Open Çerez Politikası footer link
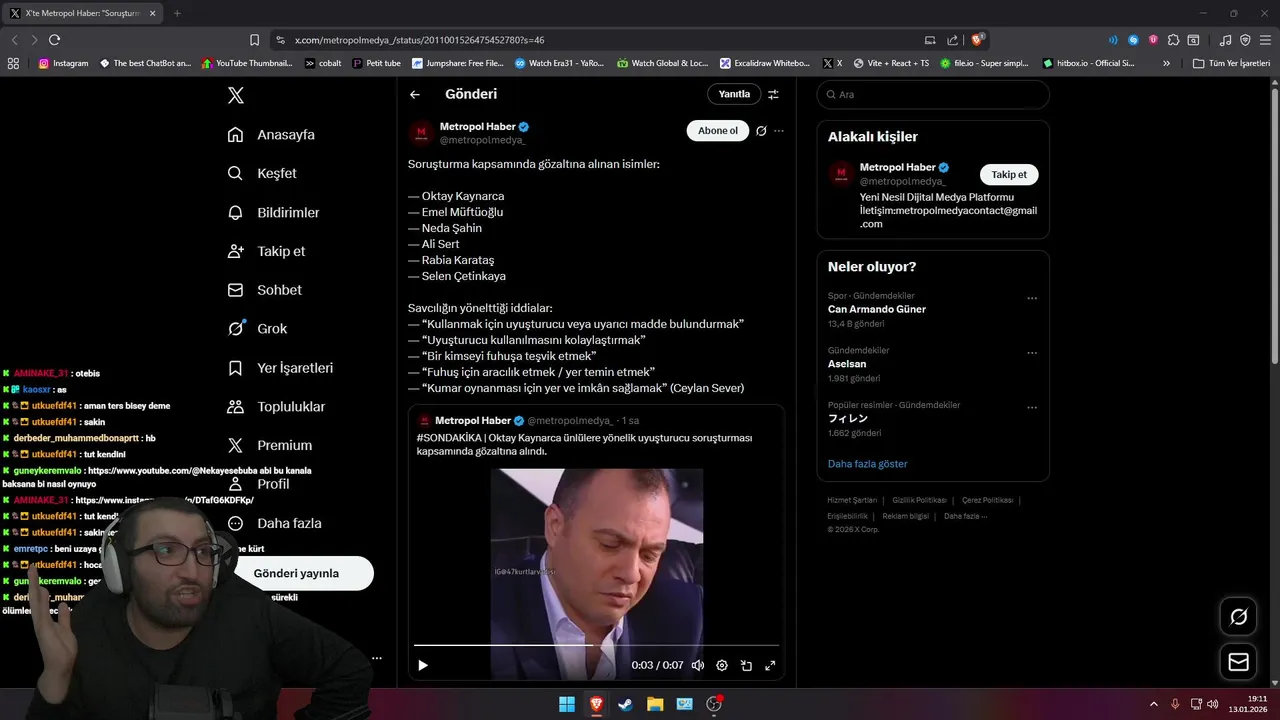The image size is (1280, 720). point(987,500)
